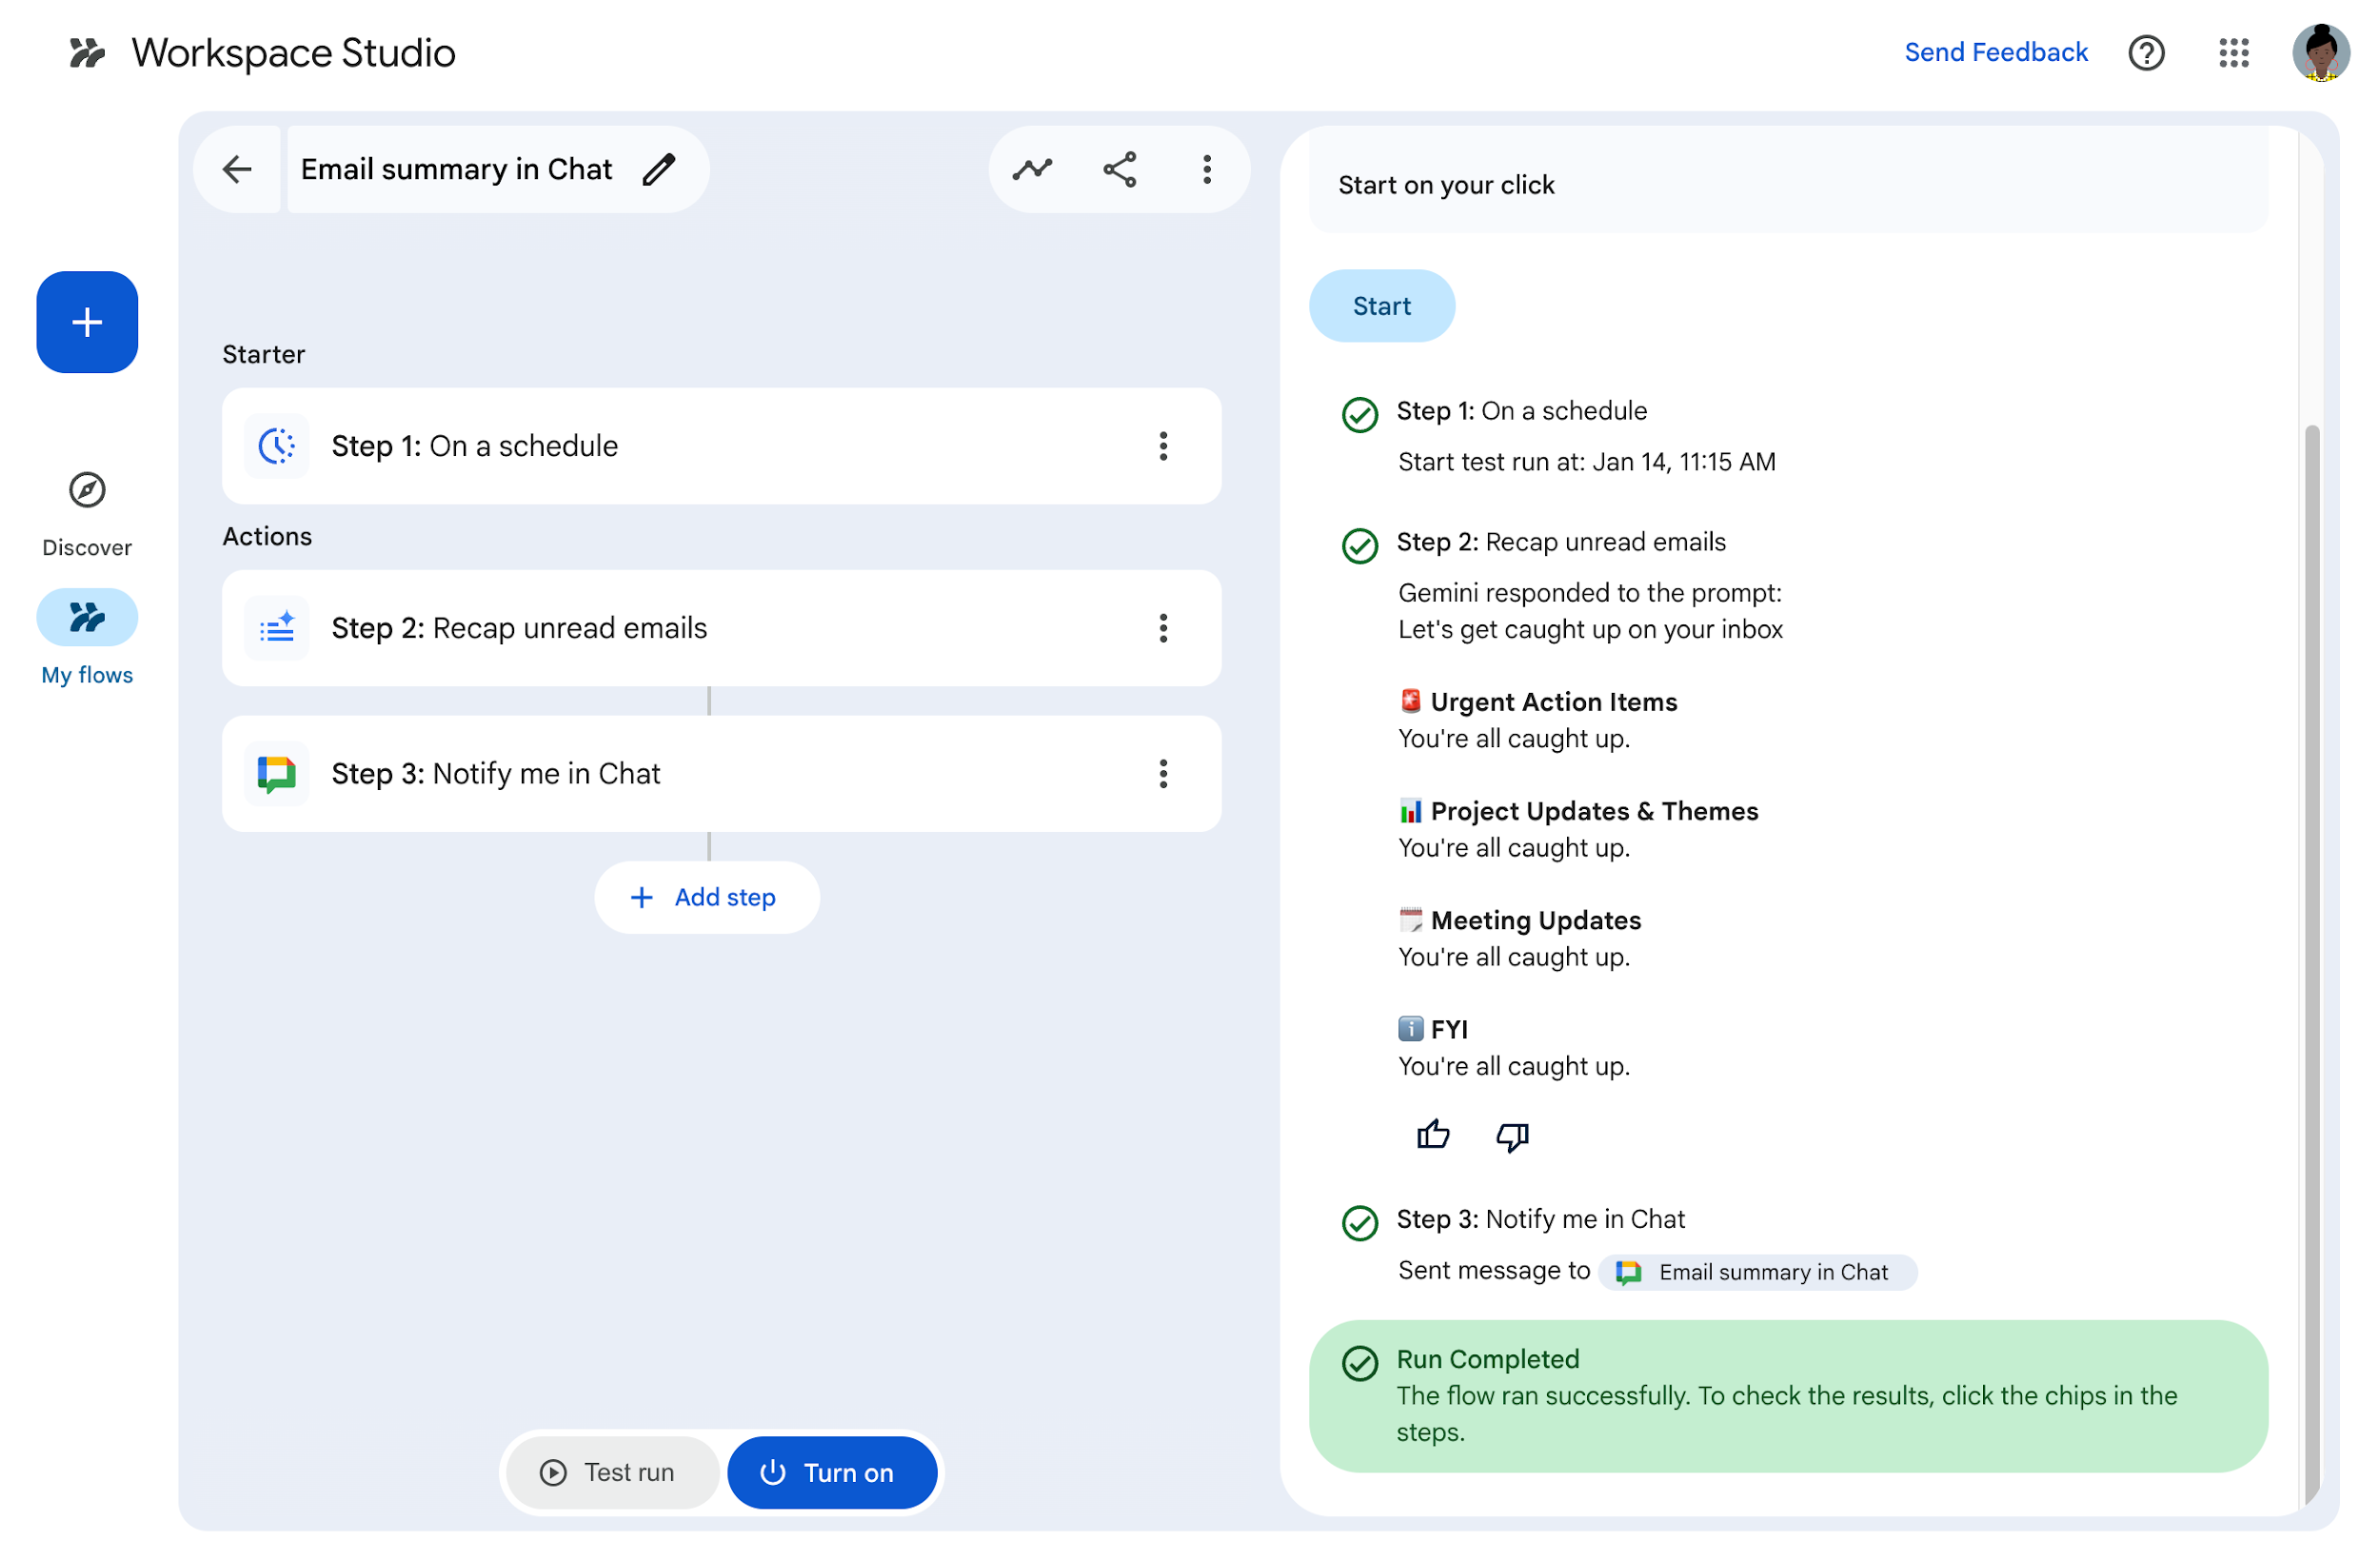The height and width of the screenshot is (1542, 2380).
Task: Click the Email summary in Chat title
Action: (456, 169)
